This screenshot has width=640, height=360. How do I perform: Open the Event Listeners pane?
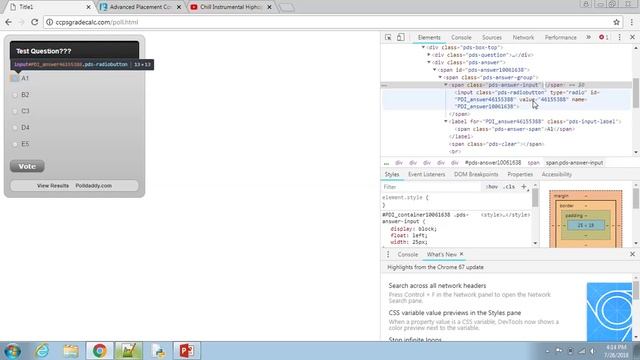pos(427,174)
